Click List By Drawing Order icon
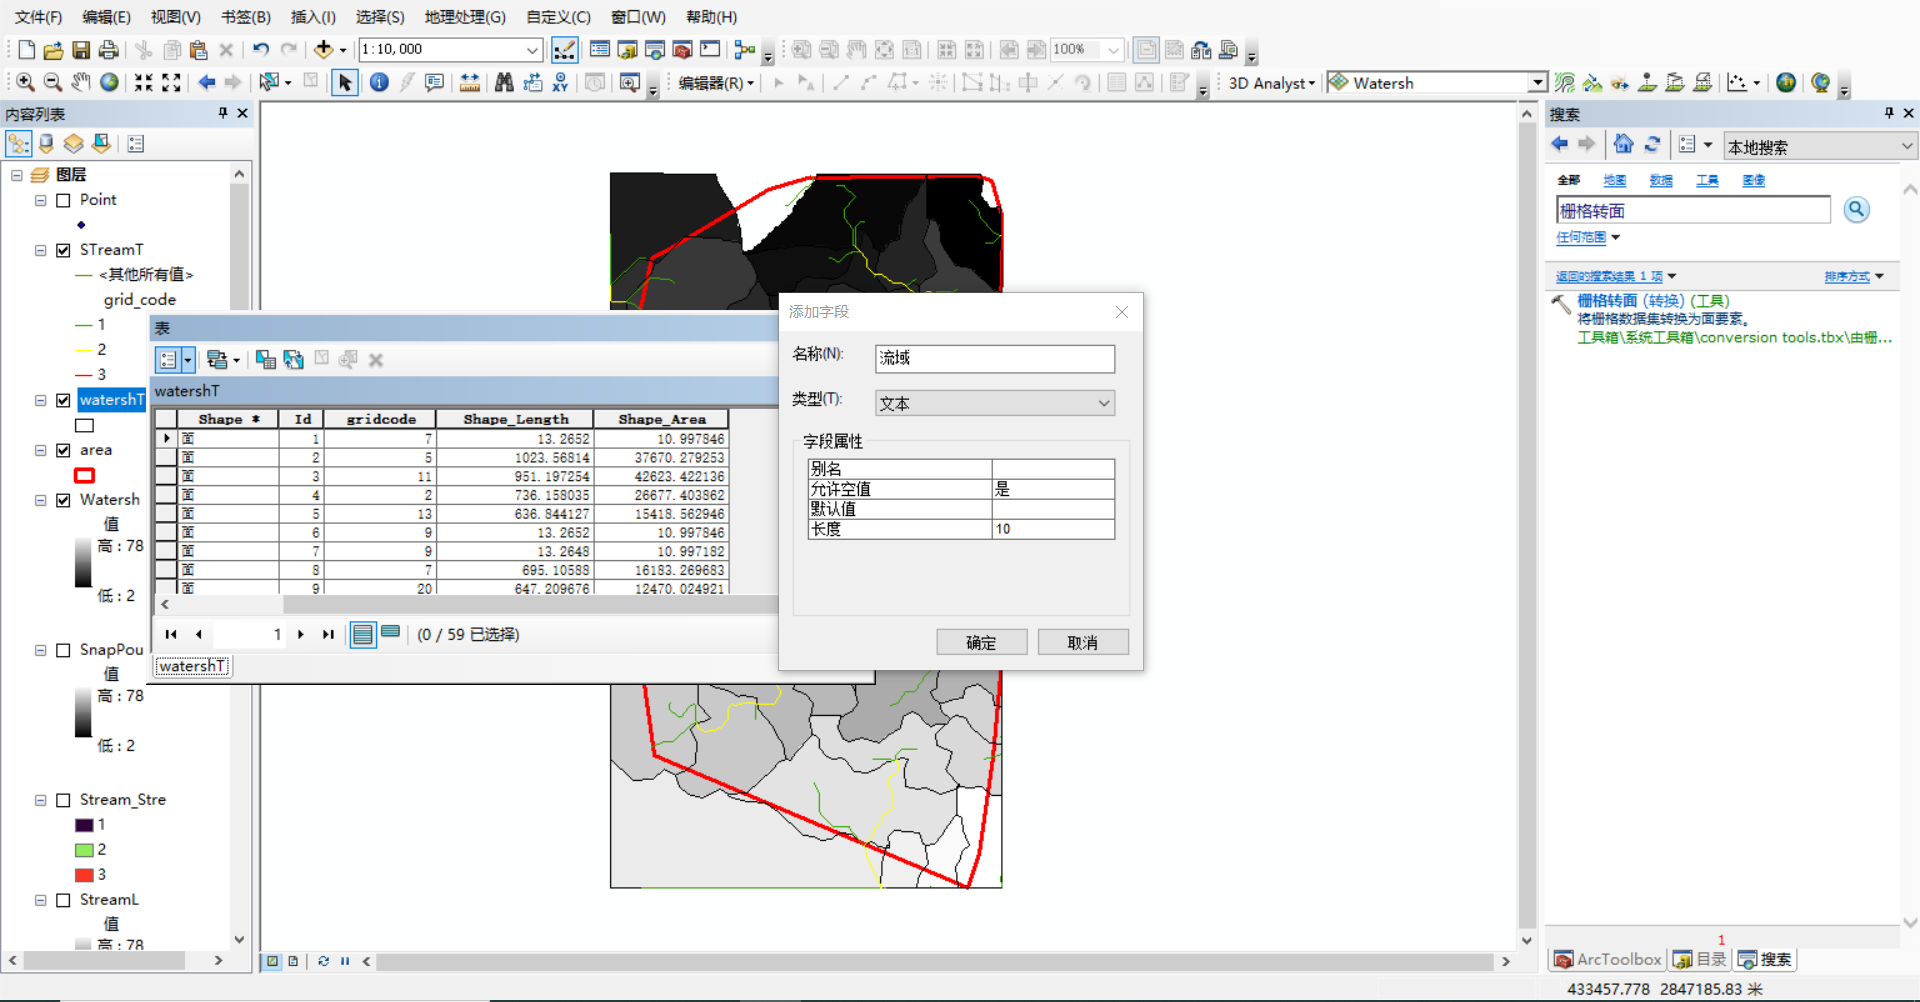The image size is (1920, 1002). click(18, 144)
